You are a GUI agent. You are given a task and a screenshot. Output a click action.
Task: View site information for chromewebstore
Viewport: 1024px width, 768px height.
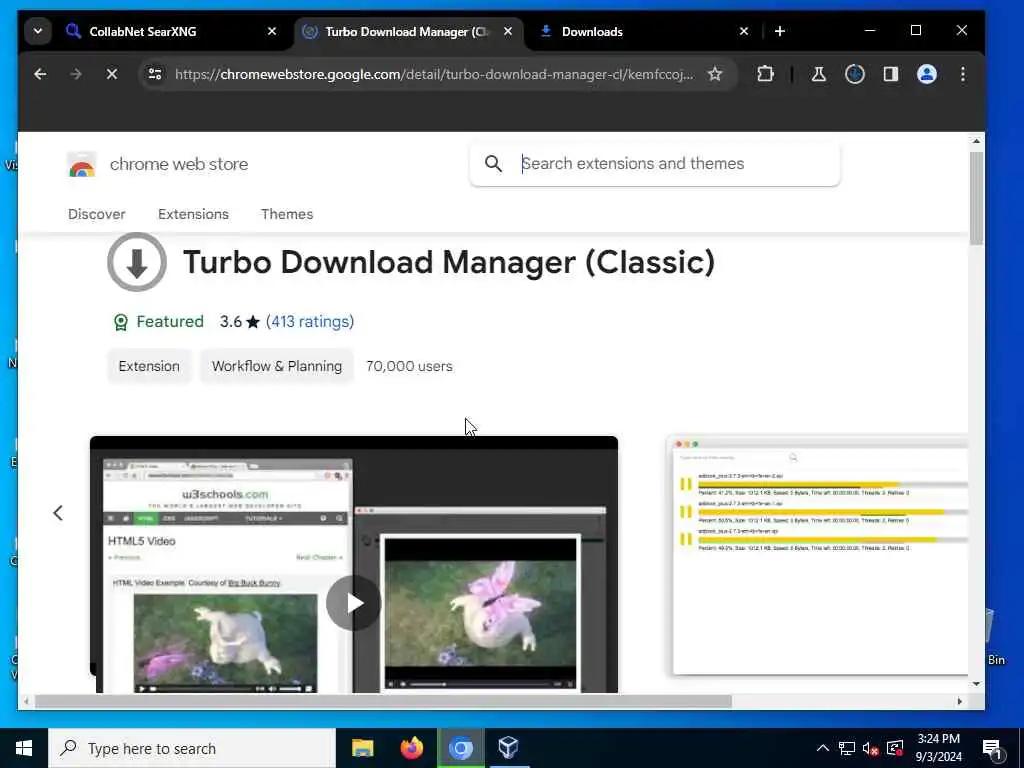coord(155,74)
